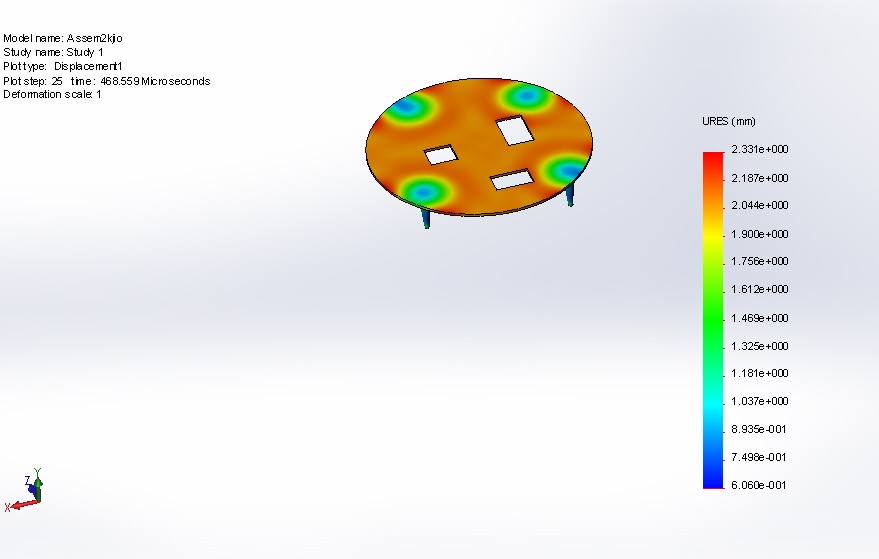Click the largest rectangular cutout in plate
This screenshot has height=559, width=879.
point(515,130)
